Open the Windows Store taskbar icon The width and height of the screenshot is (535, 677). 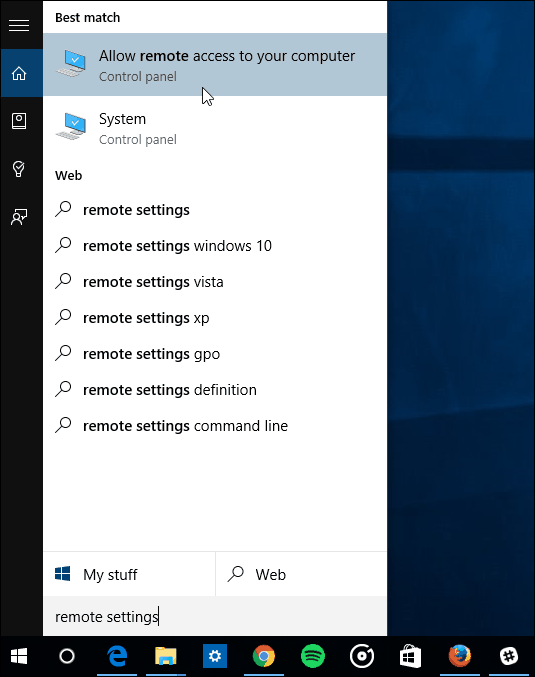tap(410, 656)
